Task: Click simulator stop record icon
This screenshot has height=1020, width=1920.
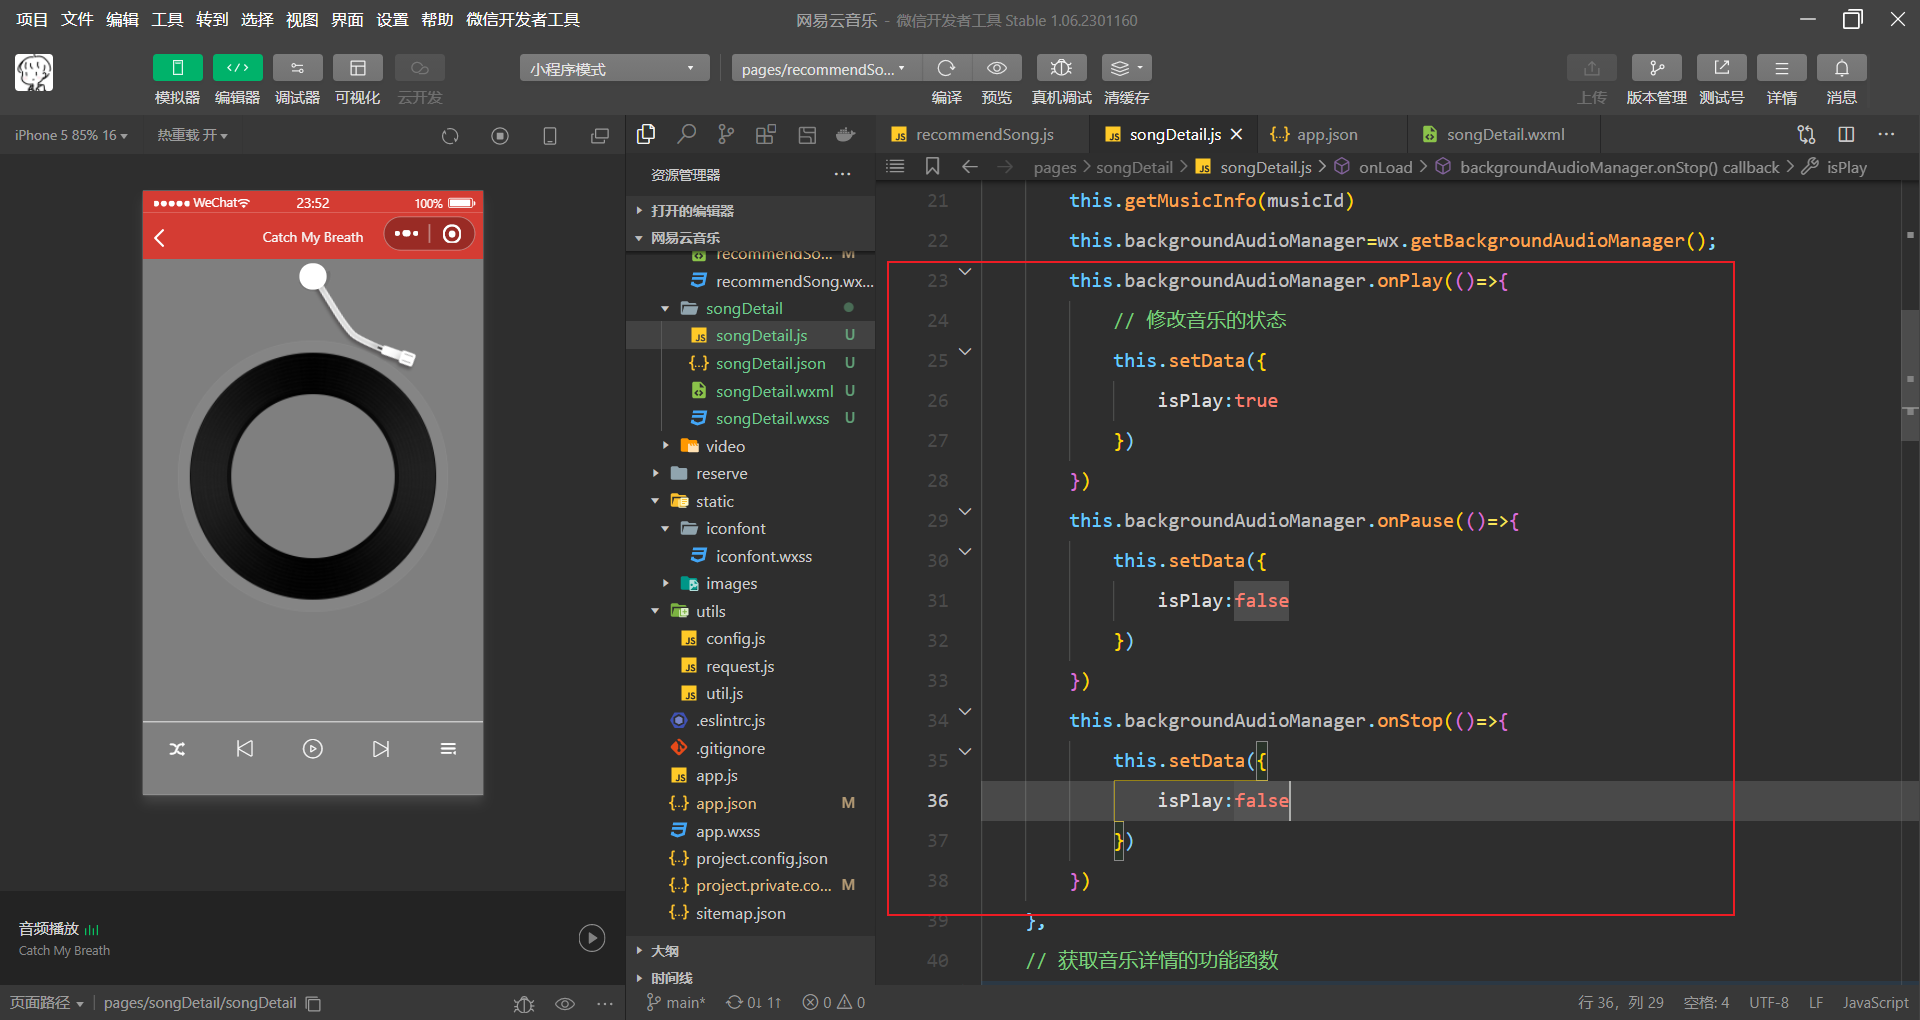Action: [500, 136]
